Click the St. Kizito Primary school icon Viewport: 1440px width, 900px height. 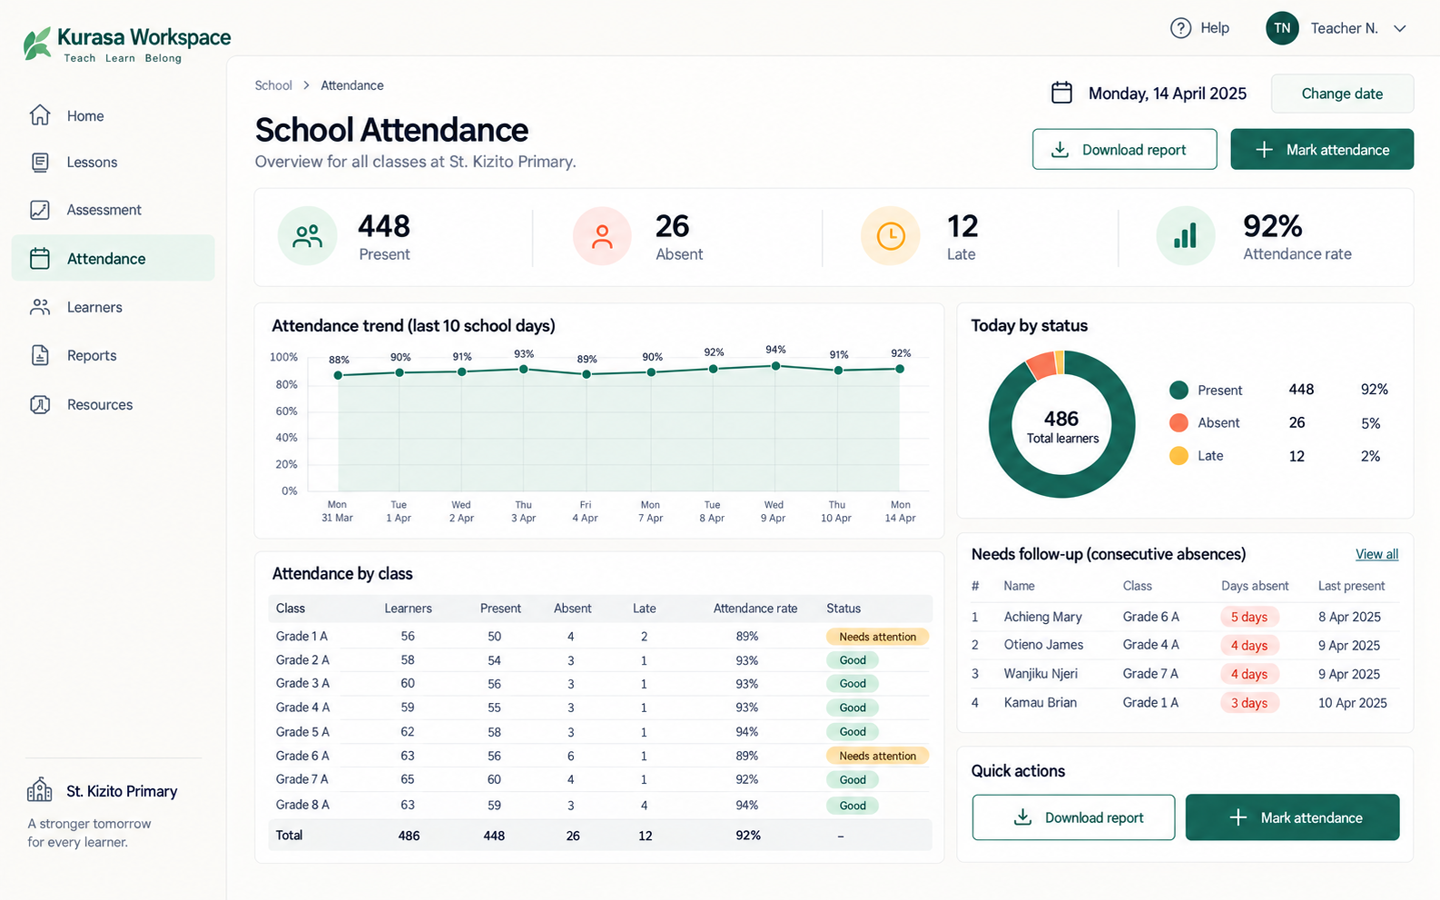[40, 790]
